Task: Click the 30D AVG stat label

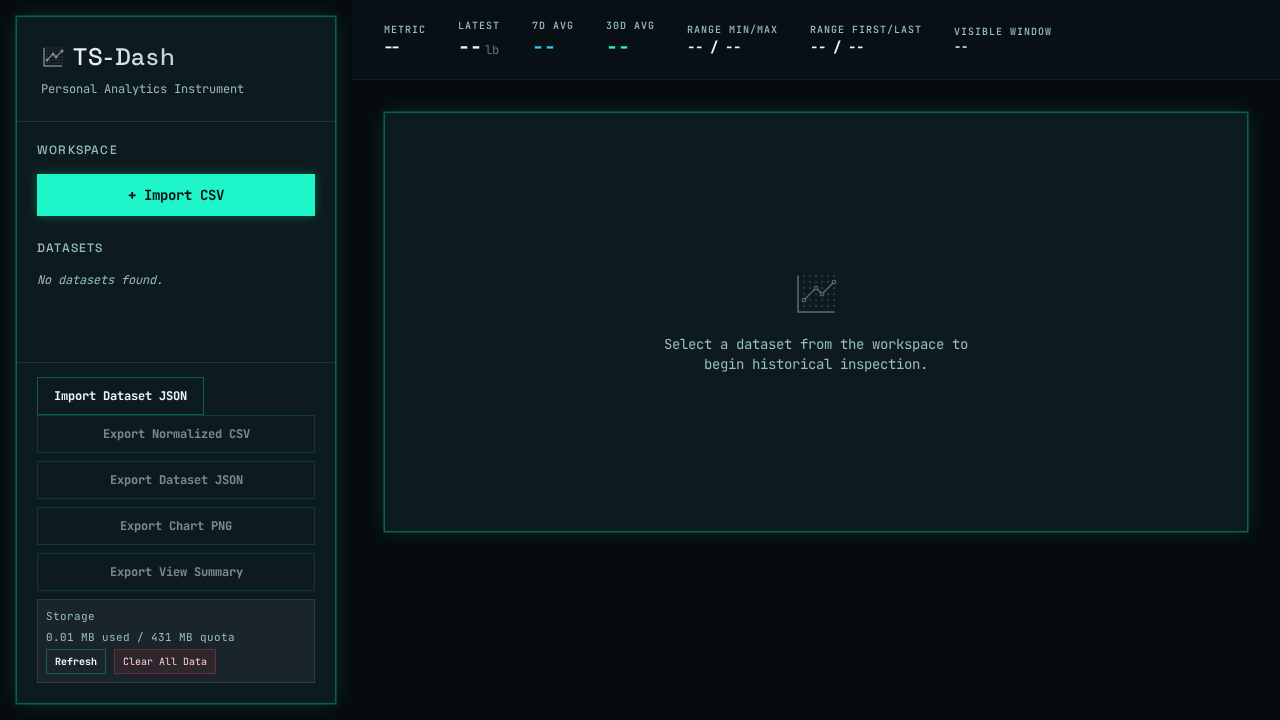Action: (630, 26)
